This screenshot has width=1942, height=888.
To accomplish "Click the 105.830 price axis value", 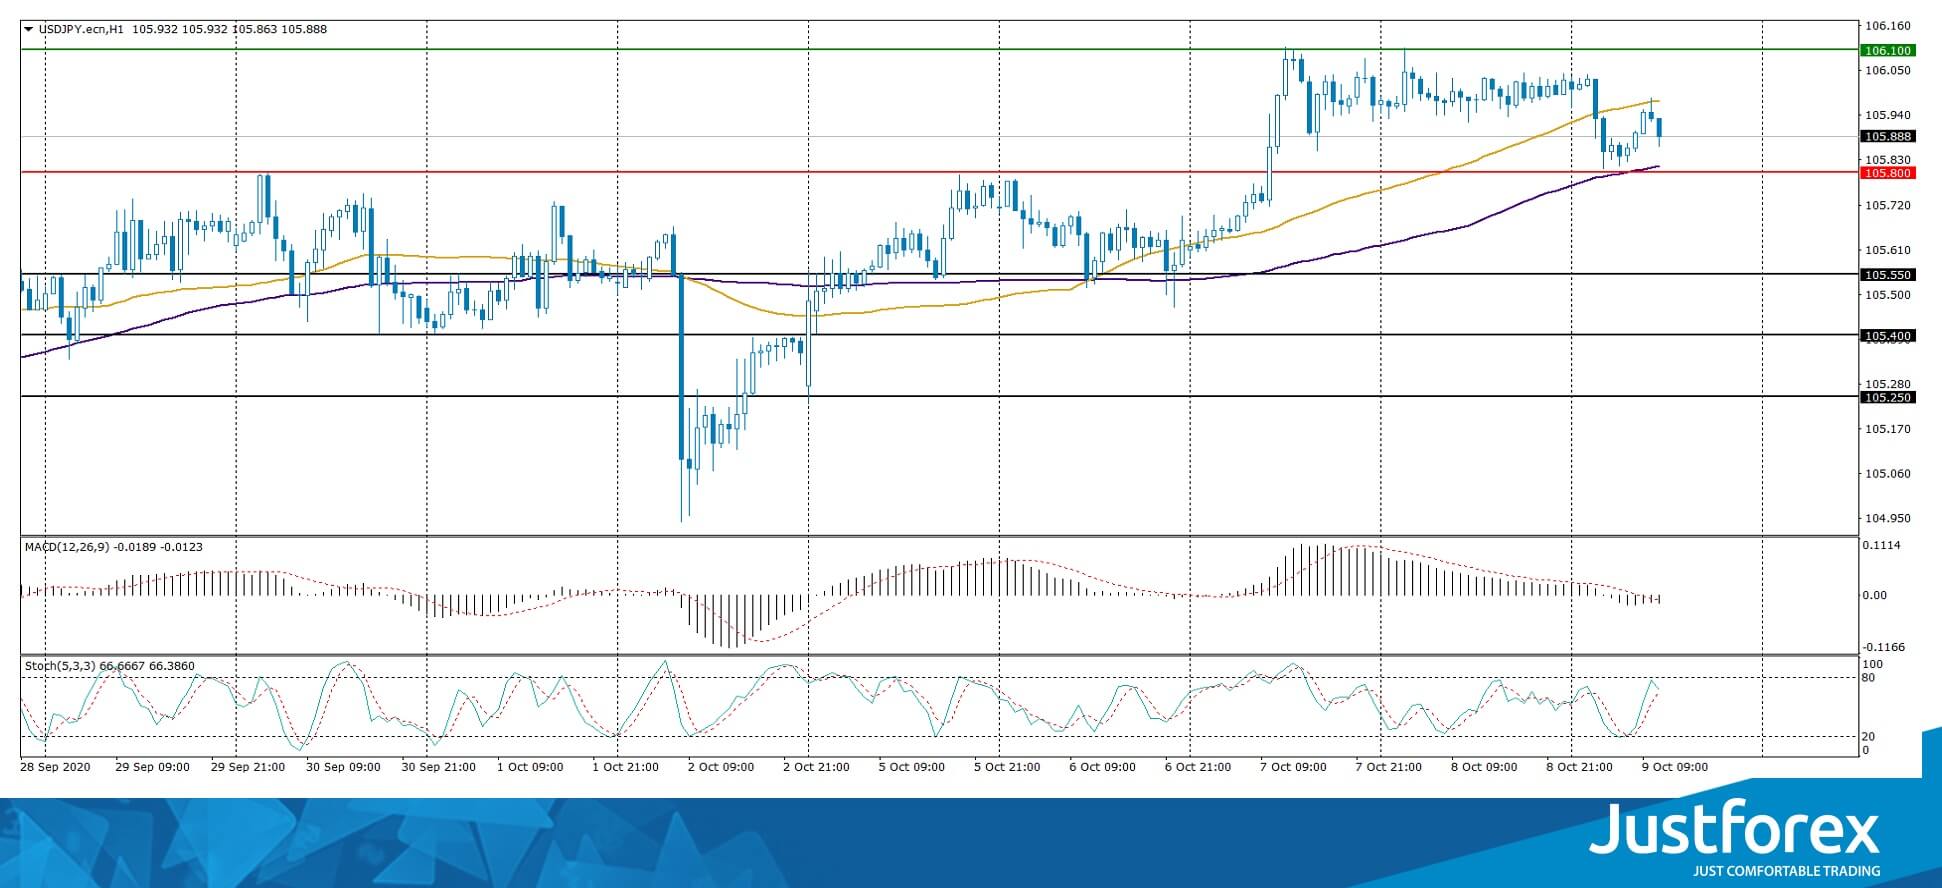I will click(x=1887, y=160).
